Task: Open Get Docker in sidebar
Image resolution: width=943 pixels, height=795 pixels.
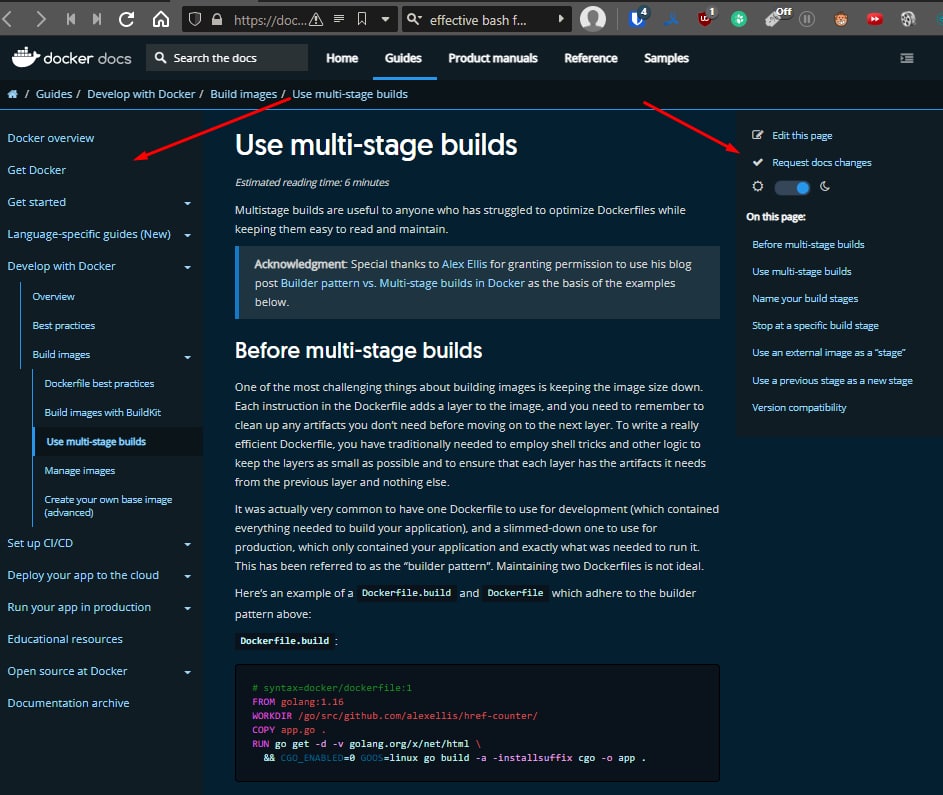Action: click(37, 170)
